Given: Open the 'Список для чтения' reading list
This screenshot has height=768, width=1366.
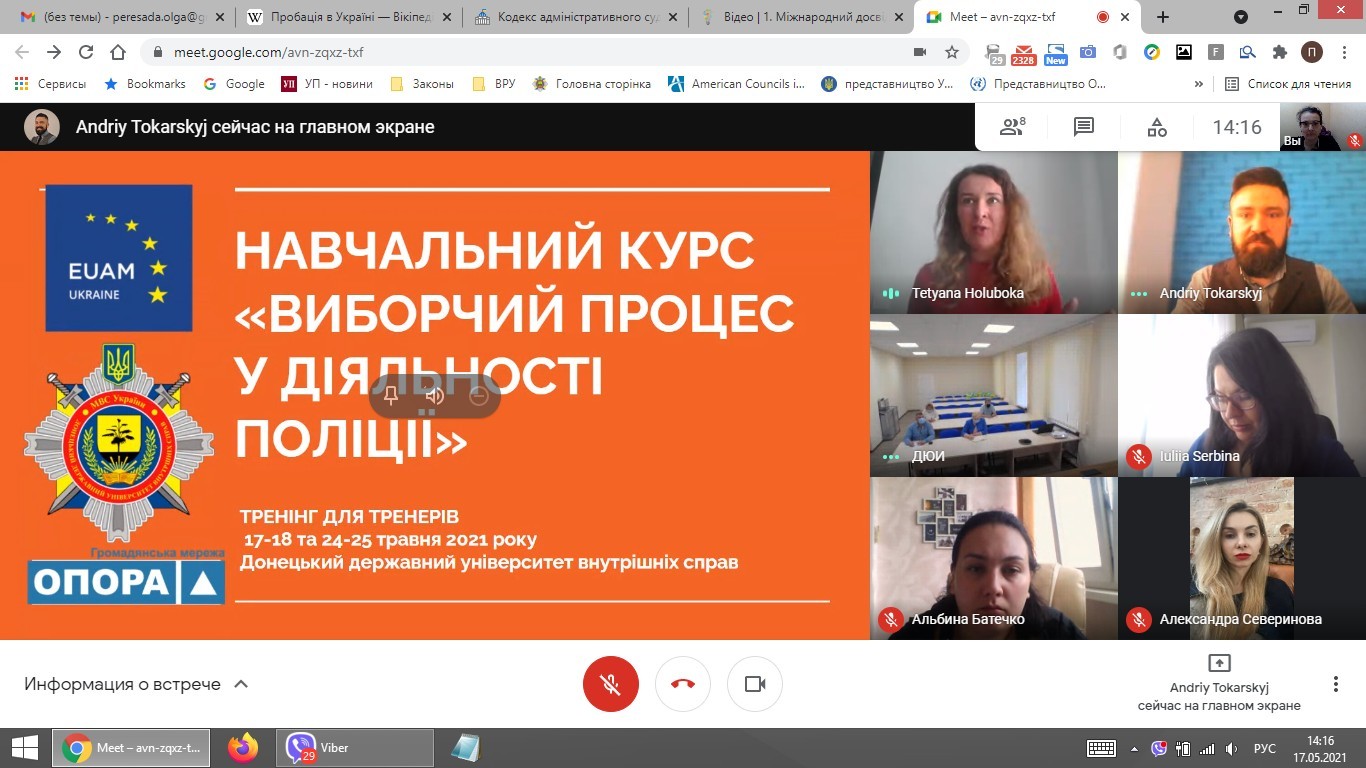Looking at the screenshot, I should click(x=1288, y=84).
